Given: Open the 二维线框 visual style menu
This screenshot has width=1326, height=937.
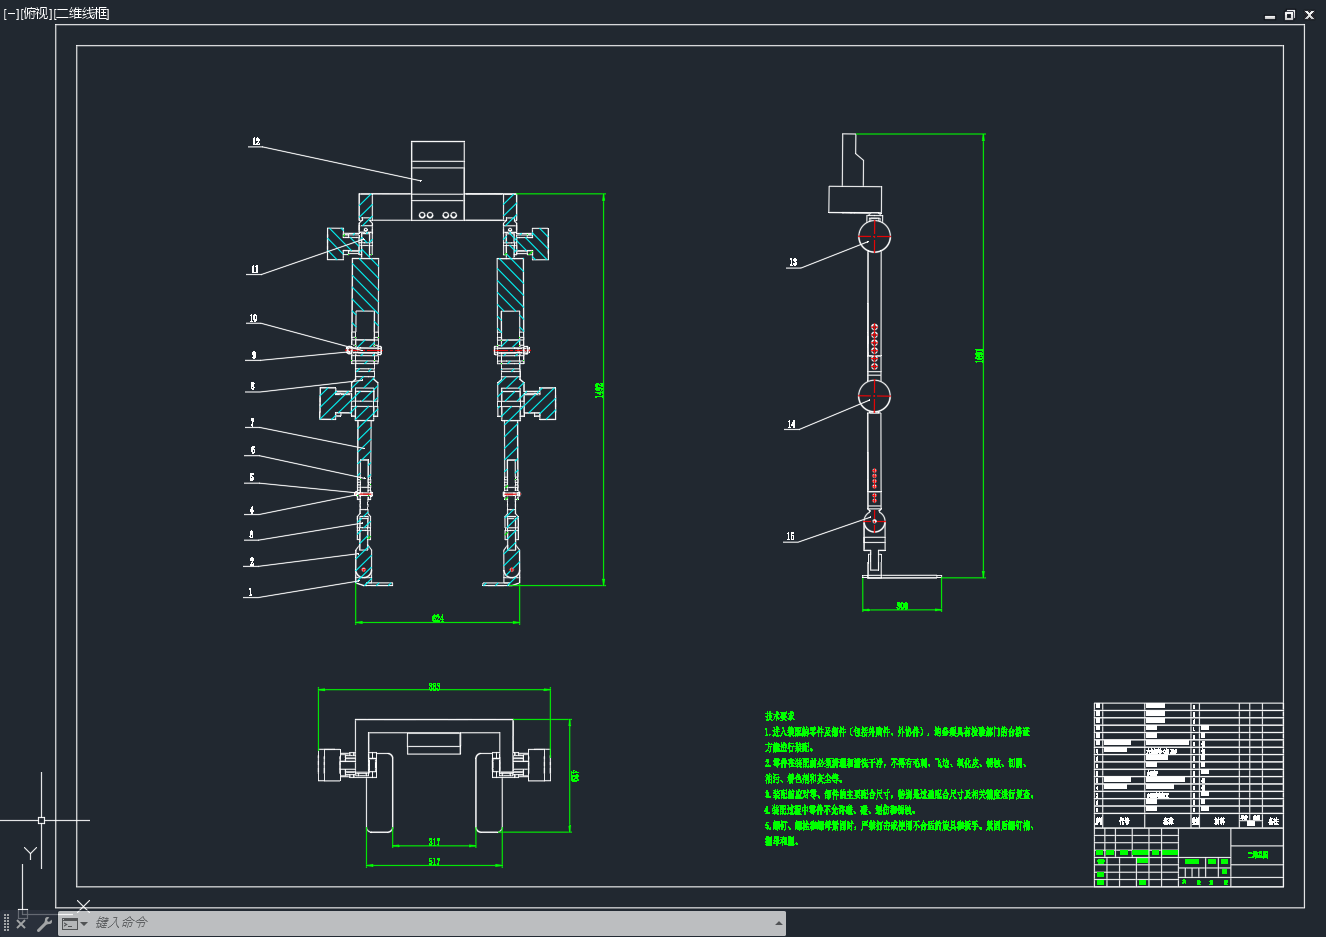Looking at the screenshot, I should pos(82,13).
